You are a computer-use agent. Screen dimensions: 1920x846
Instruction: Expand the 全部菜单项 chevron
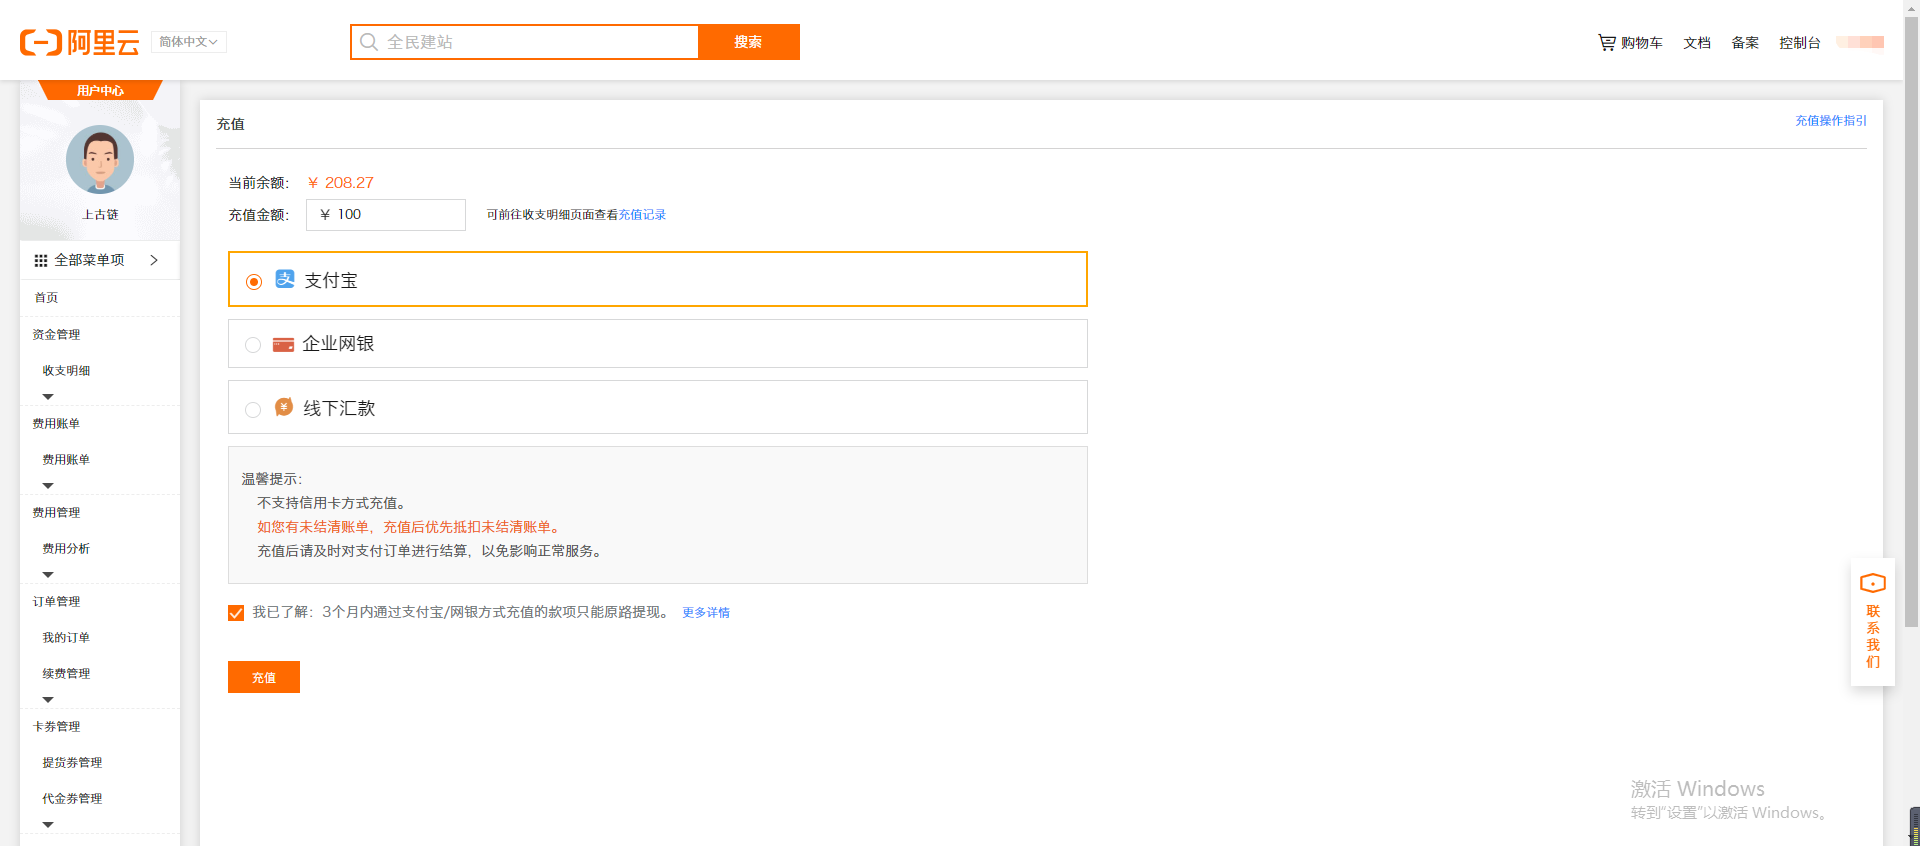154,260
